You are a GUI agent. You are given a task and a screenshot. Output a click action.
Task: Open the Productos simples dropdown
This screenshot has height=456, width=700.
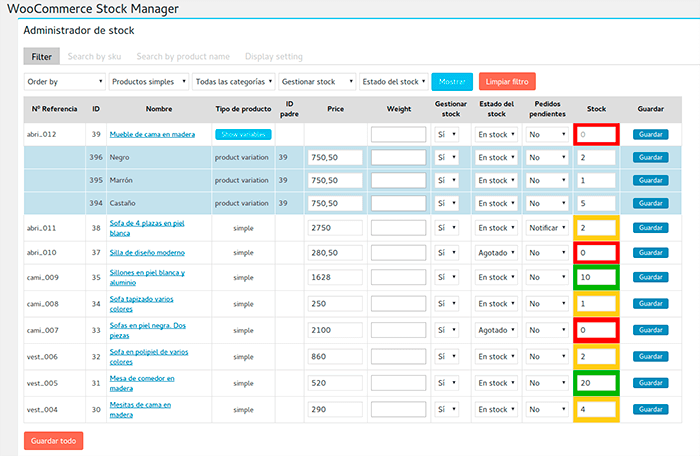coord(149,82)
